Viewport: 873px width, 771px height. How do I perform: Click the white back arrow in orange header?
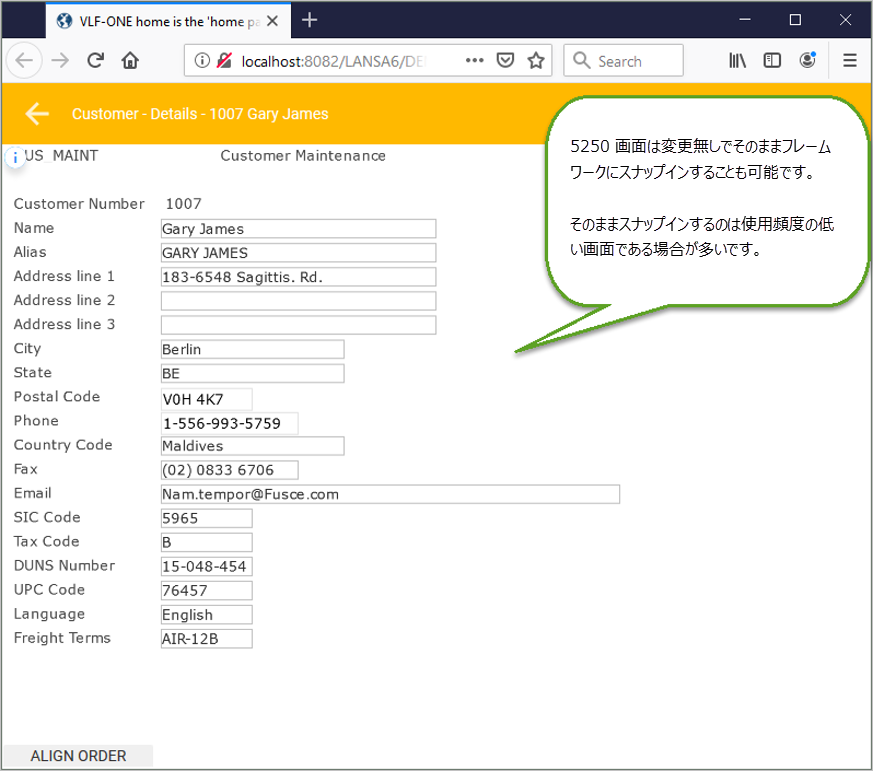point(37,114)
